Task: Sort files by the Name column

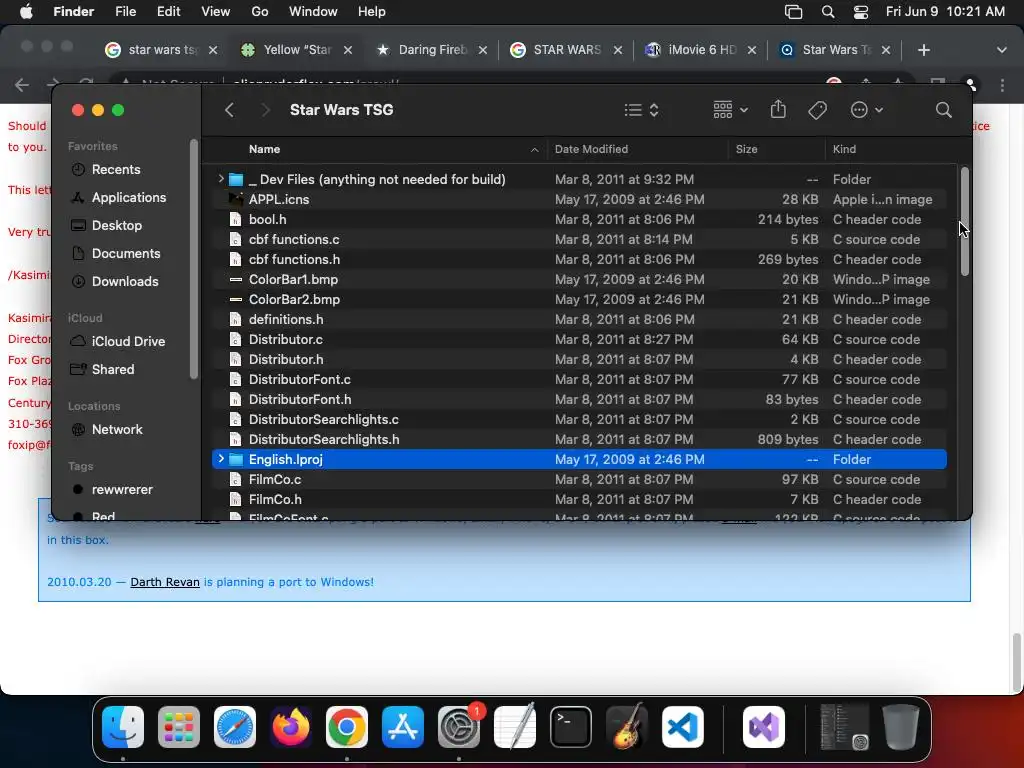Action: pos(264,149)
